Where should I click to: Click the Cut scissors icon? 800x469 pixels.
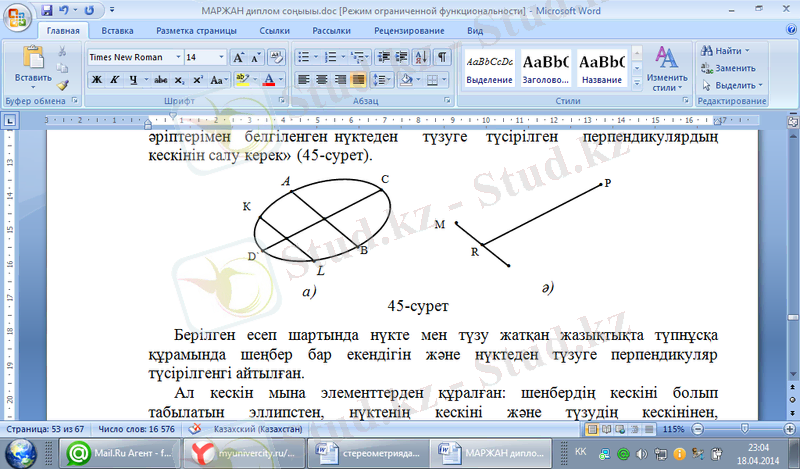[63, 51]
